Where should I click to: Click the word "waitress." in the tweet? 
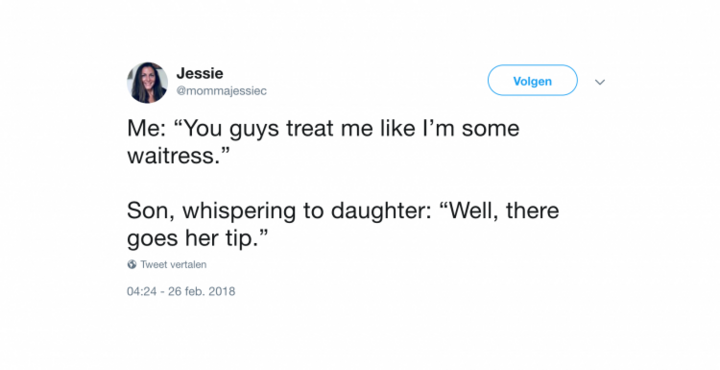[x=178, y=156]
